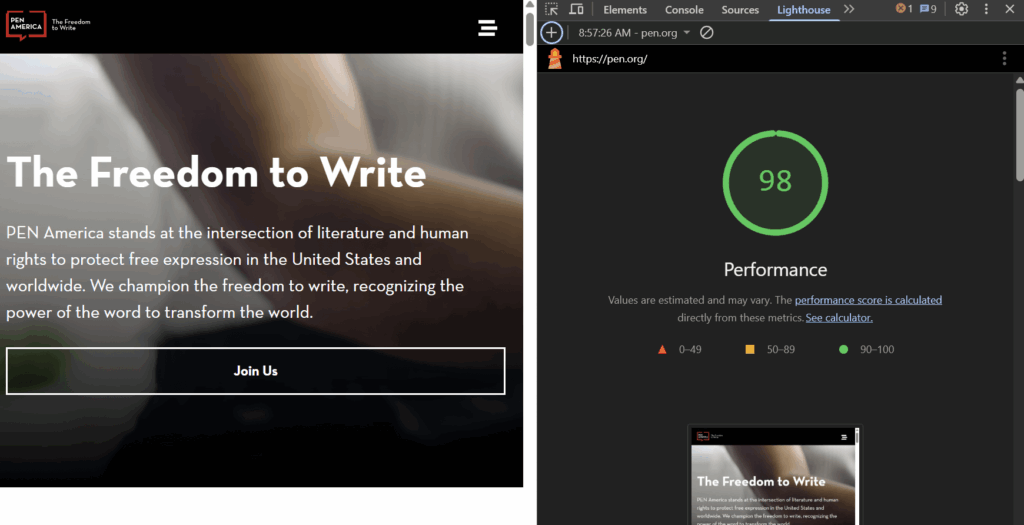
Task: Activate the inspect element picker icon
Action: [x=552, y=9]
